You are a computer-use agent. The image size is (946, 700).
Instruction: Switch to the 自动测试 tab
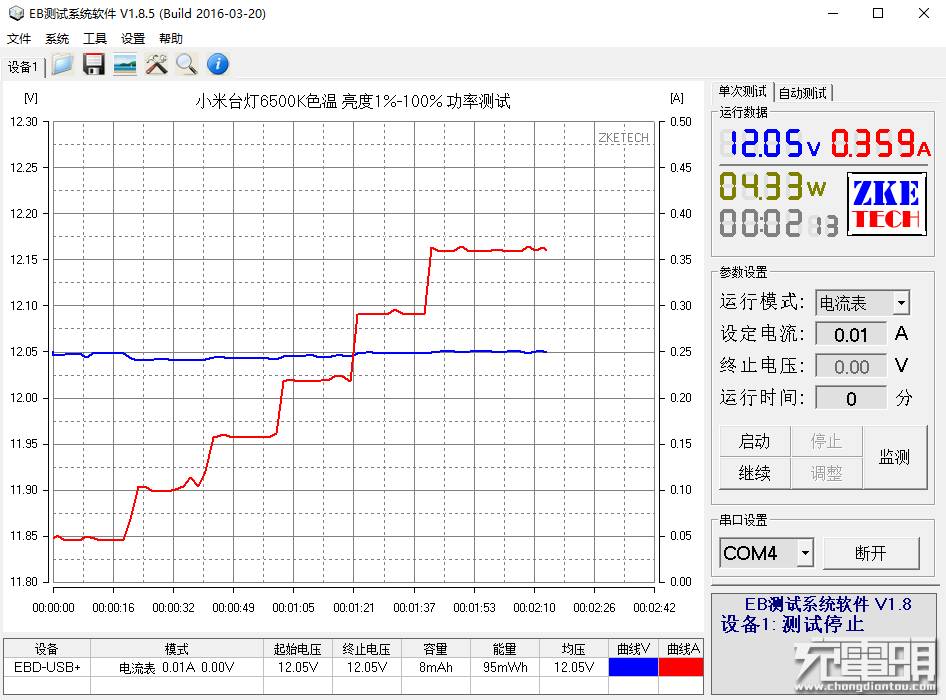803,93
